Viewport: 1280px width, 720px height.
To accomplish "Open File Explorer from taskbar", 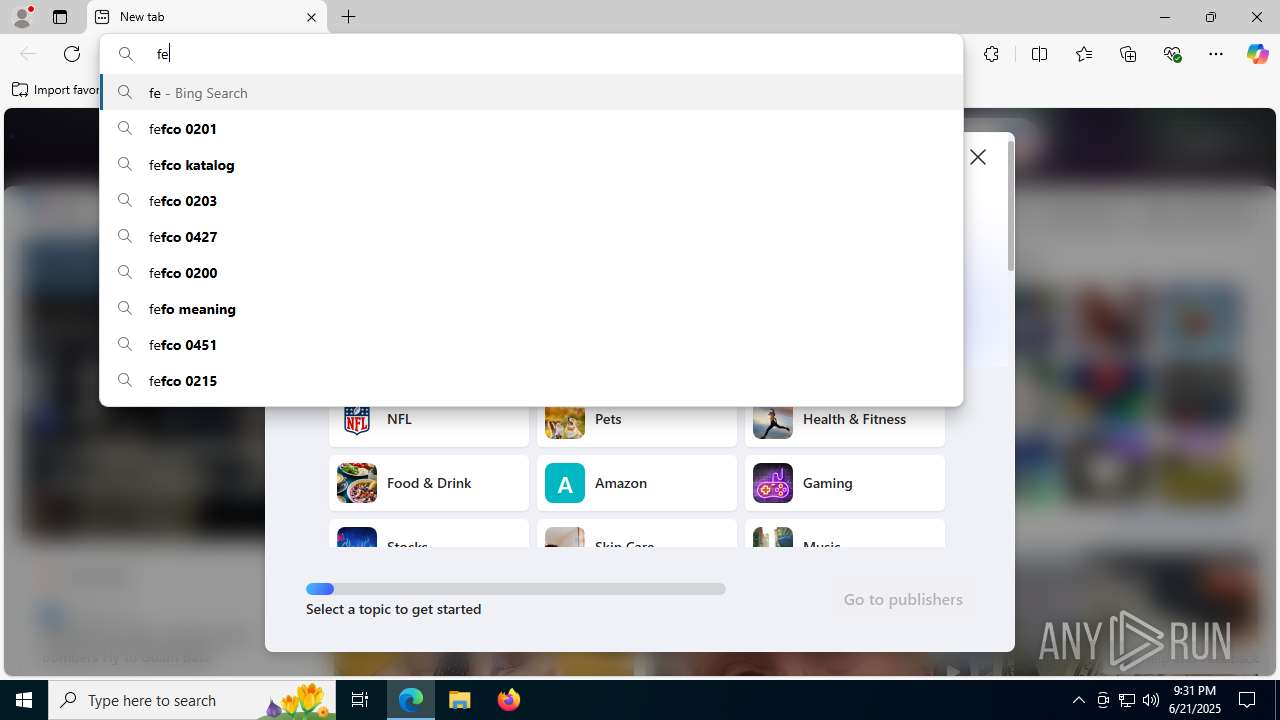I will 460,700.
